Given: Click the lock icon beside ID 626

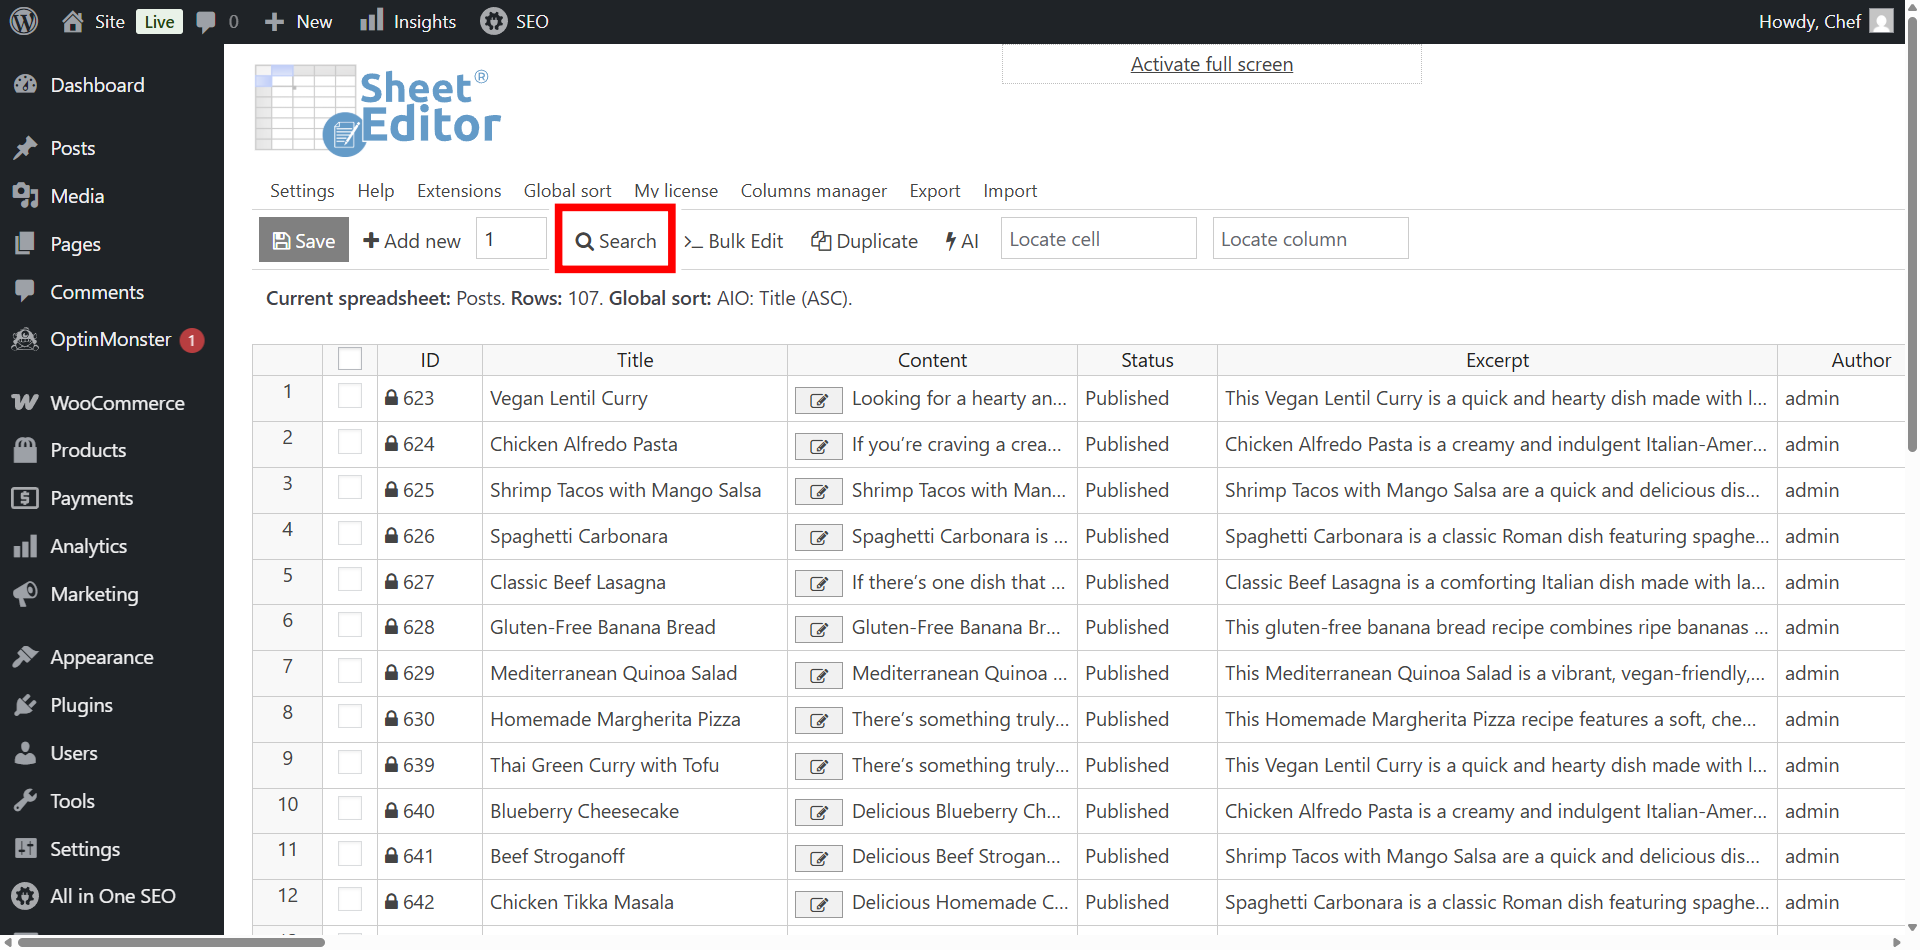Looking at the screenshot, I should [x=392, y=536].
